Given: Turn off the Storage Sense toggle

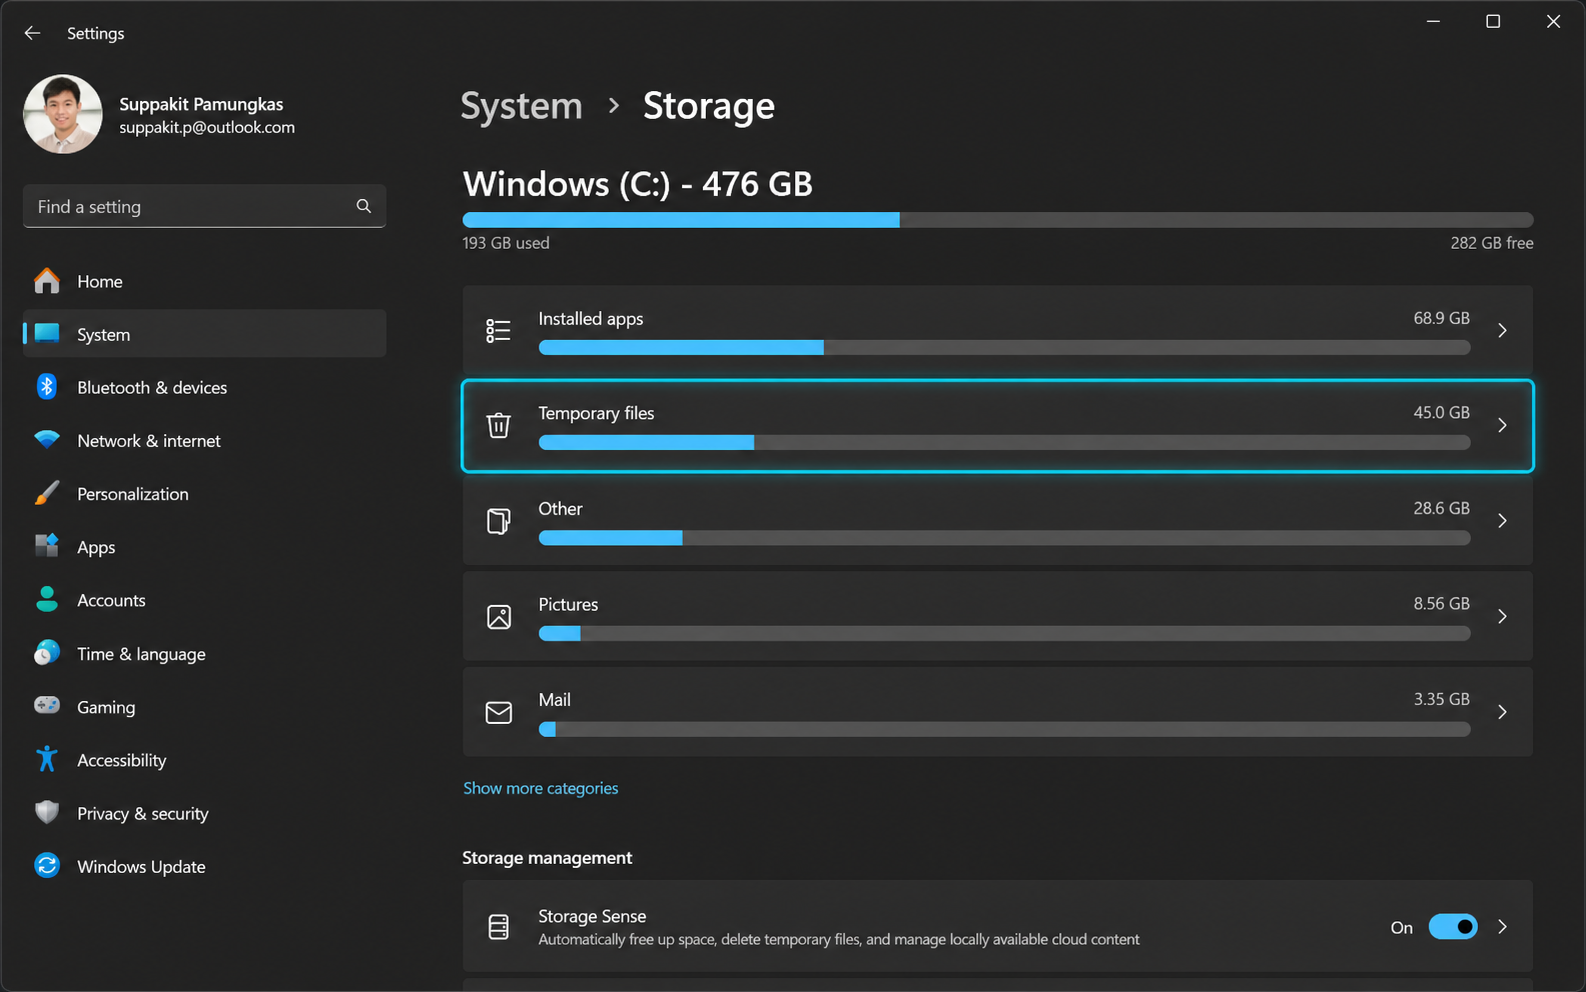Looking at the screenshot, I should pos(1453,927).
